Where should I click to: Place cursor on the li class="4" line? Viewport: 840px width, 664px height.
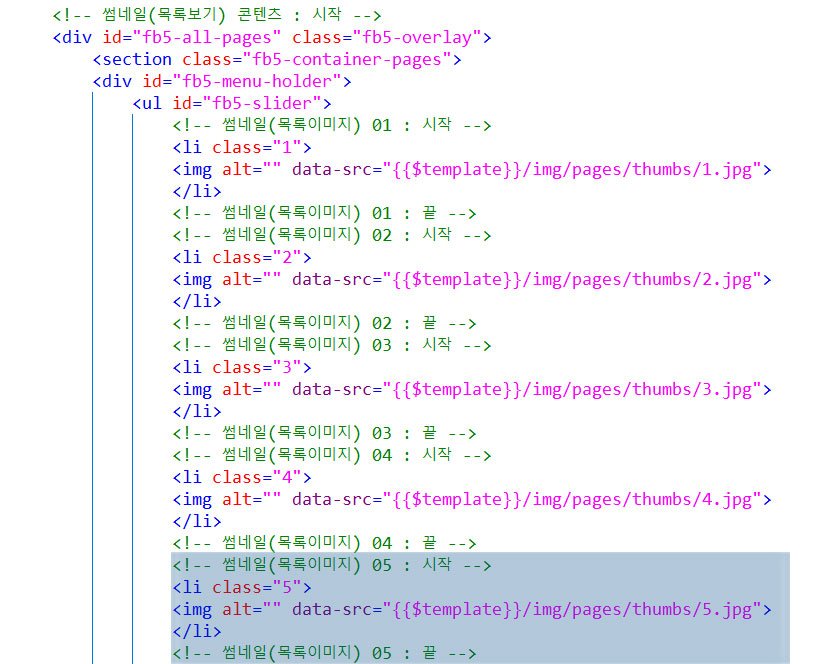[x=241, y=478]
